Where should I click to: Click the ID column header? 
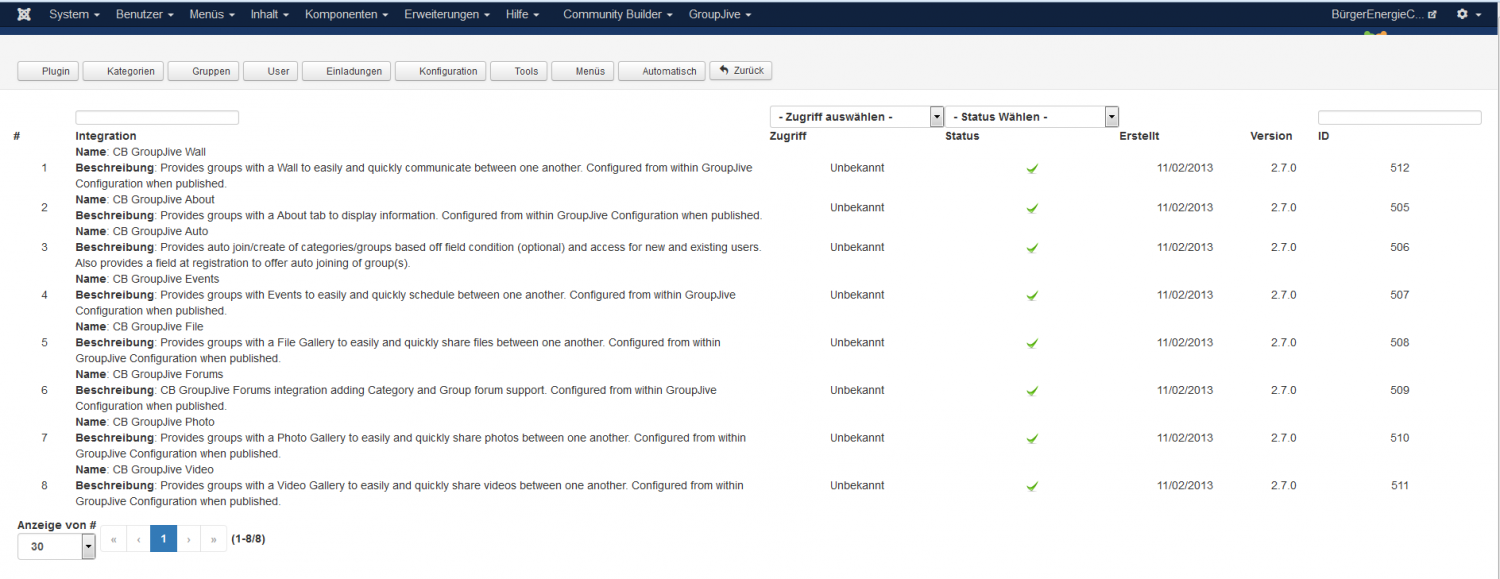click(1324, 136)
